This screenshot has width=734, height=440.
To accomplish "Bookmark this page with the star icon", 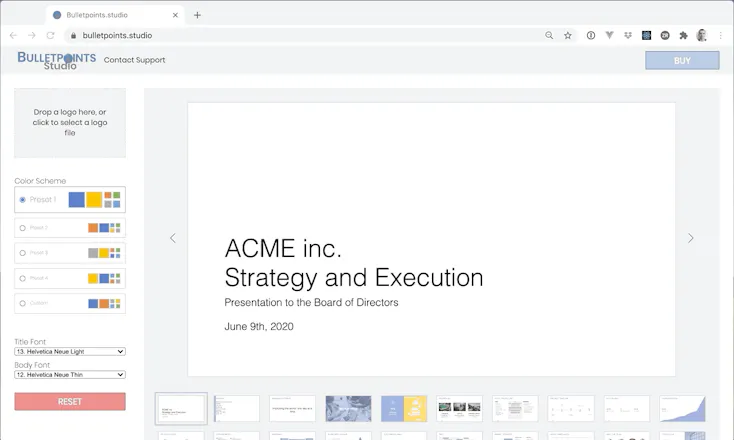I will tap(568, 36).
